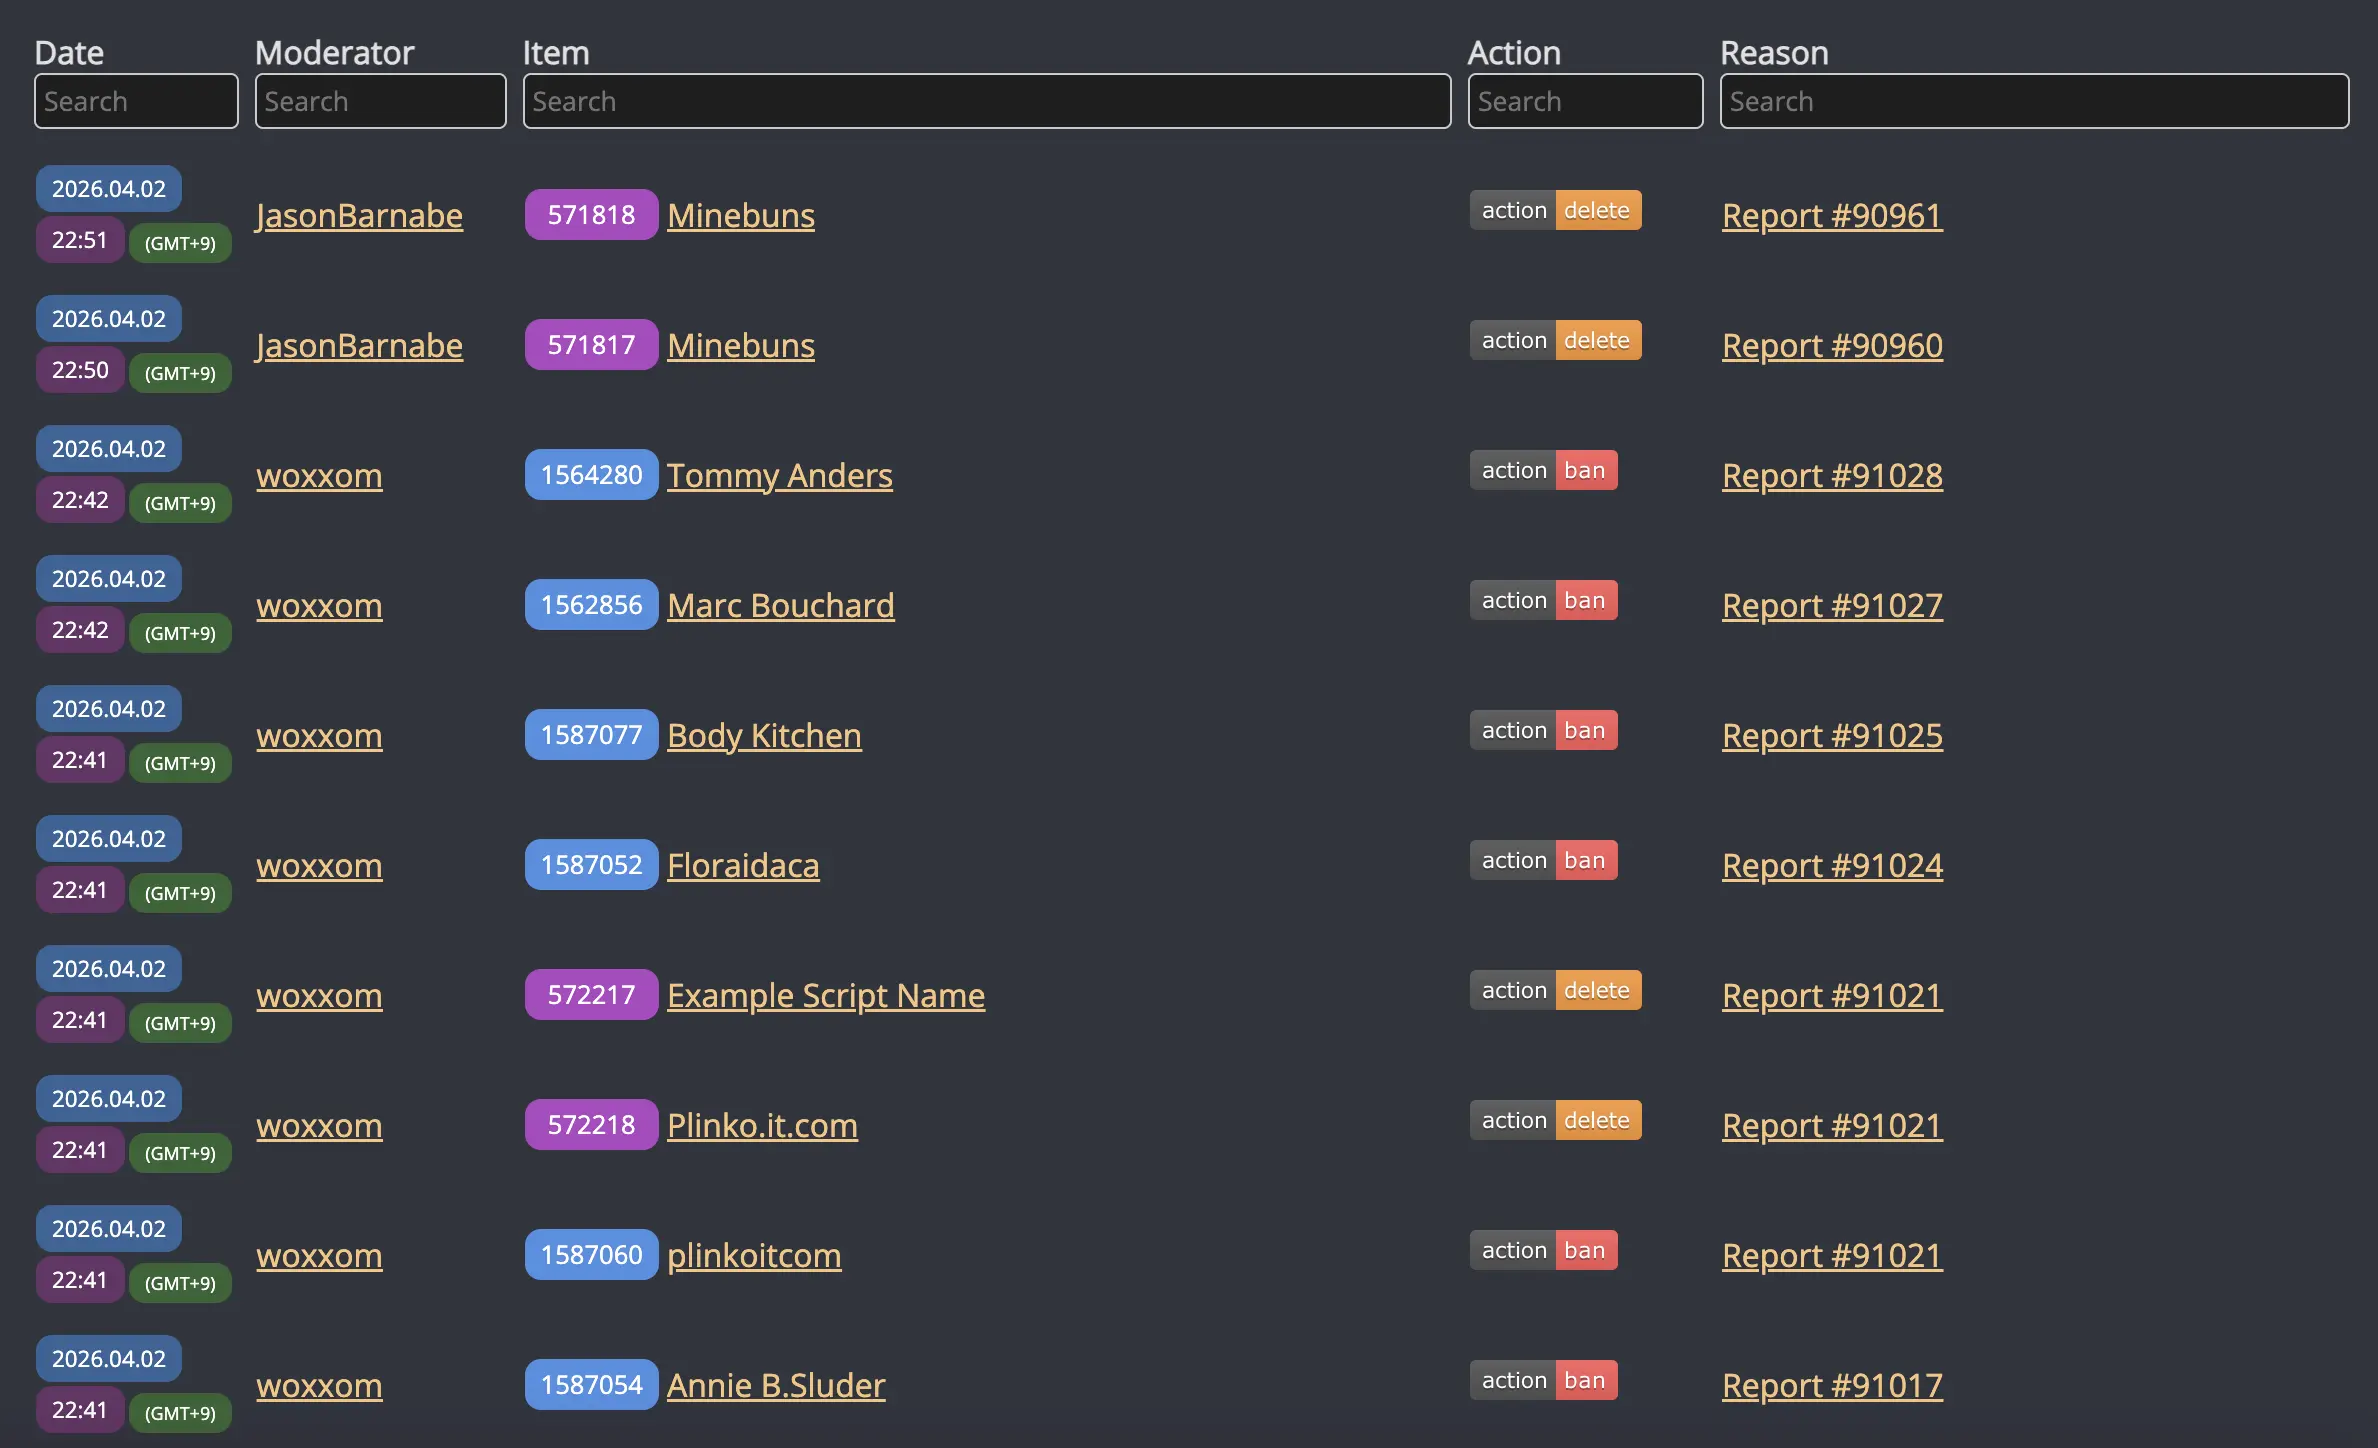Open Report #91028 reason link
This screenshot has width=2378, height=1448.
[x=1831, y=475]
